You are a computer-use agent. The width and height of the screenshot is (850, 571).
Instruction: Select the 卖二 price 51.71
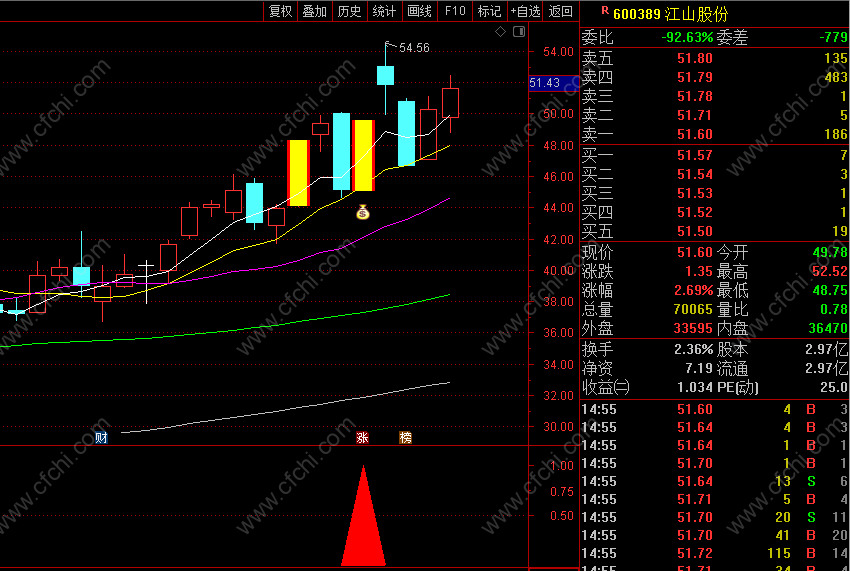click(x=694, y=115)
